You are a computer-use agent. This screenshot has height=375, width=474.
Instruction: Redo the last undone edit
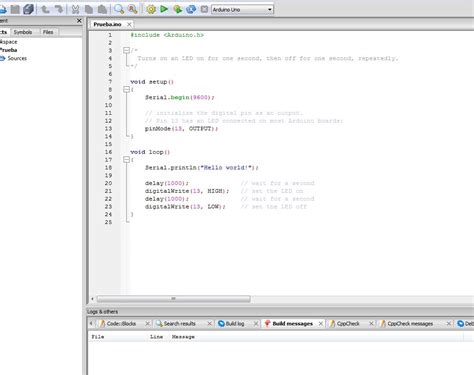click(x=59, y=9)
